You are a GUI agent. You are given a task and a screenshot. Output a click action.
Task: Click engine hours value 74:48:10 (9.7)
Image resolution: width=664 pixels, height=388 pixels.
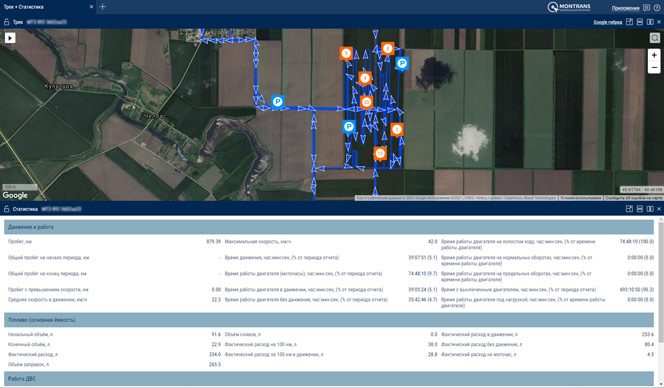(x=423, y=274)
